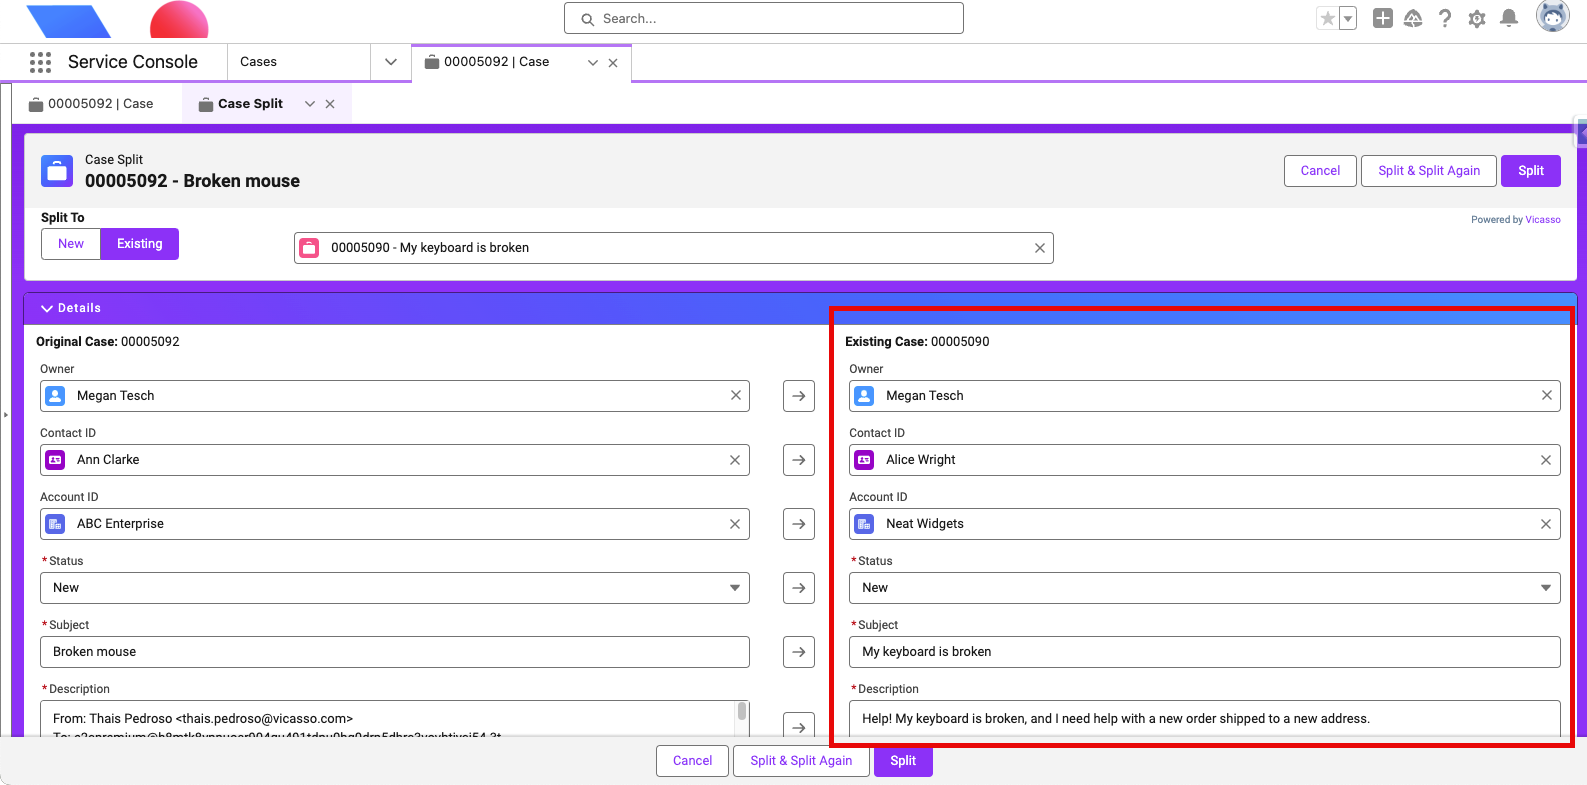Image resolution: width=1587 pixels, height=785 pixels.
Task: Clear the ABC Enterprise account field
Action: 735,524
